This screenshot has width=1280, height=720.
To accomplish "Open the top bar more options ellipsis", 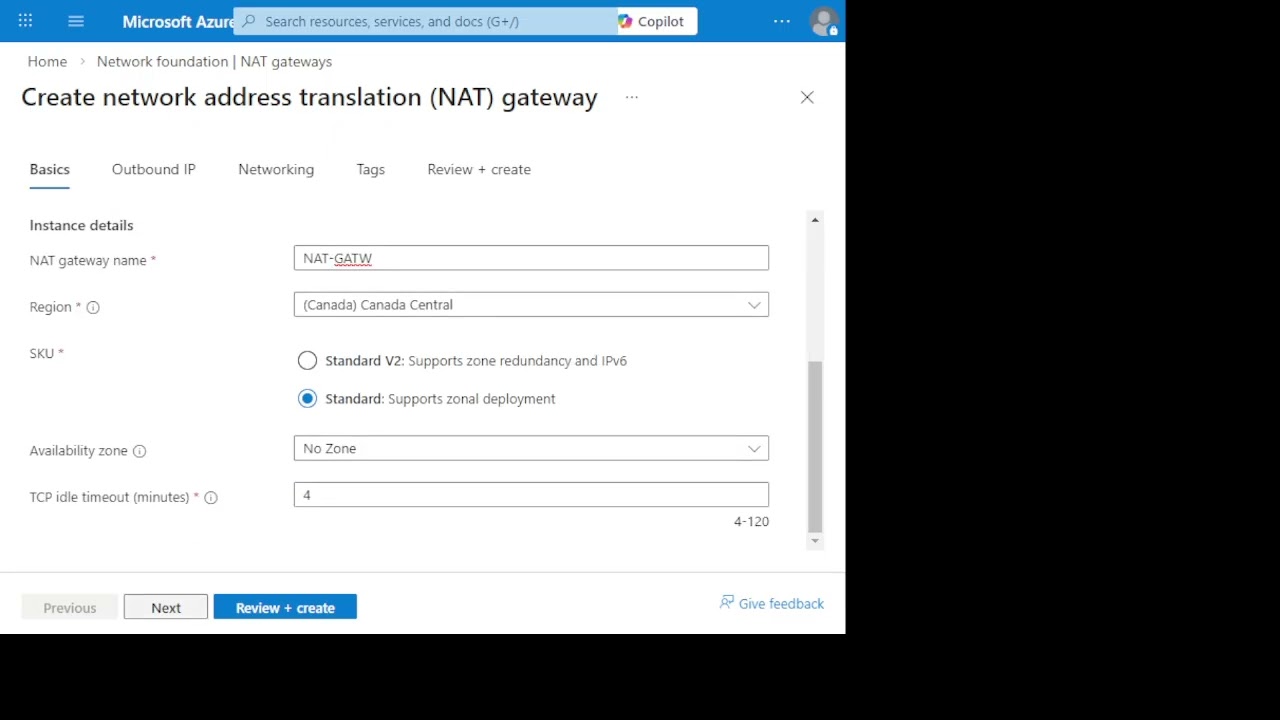I will coord(782,21).
